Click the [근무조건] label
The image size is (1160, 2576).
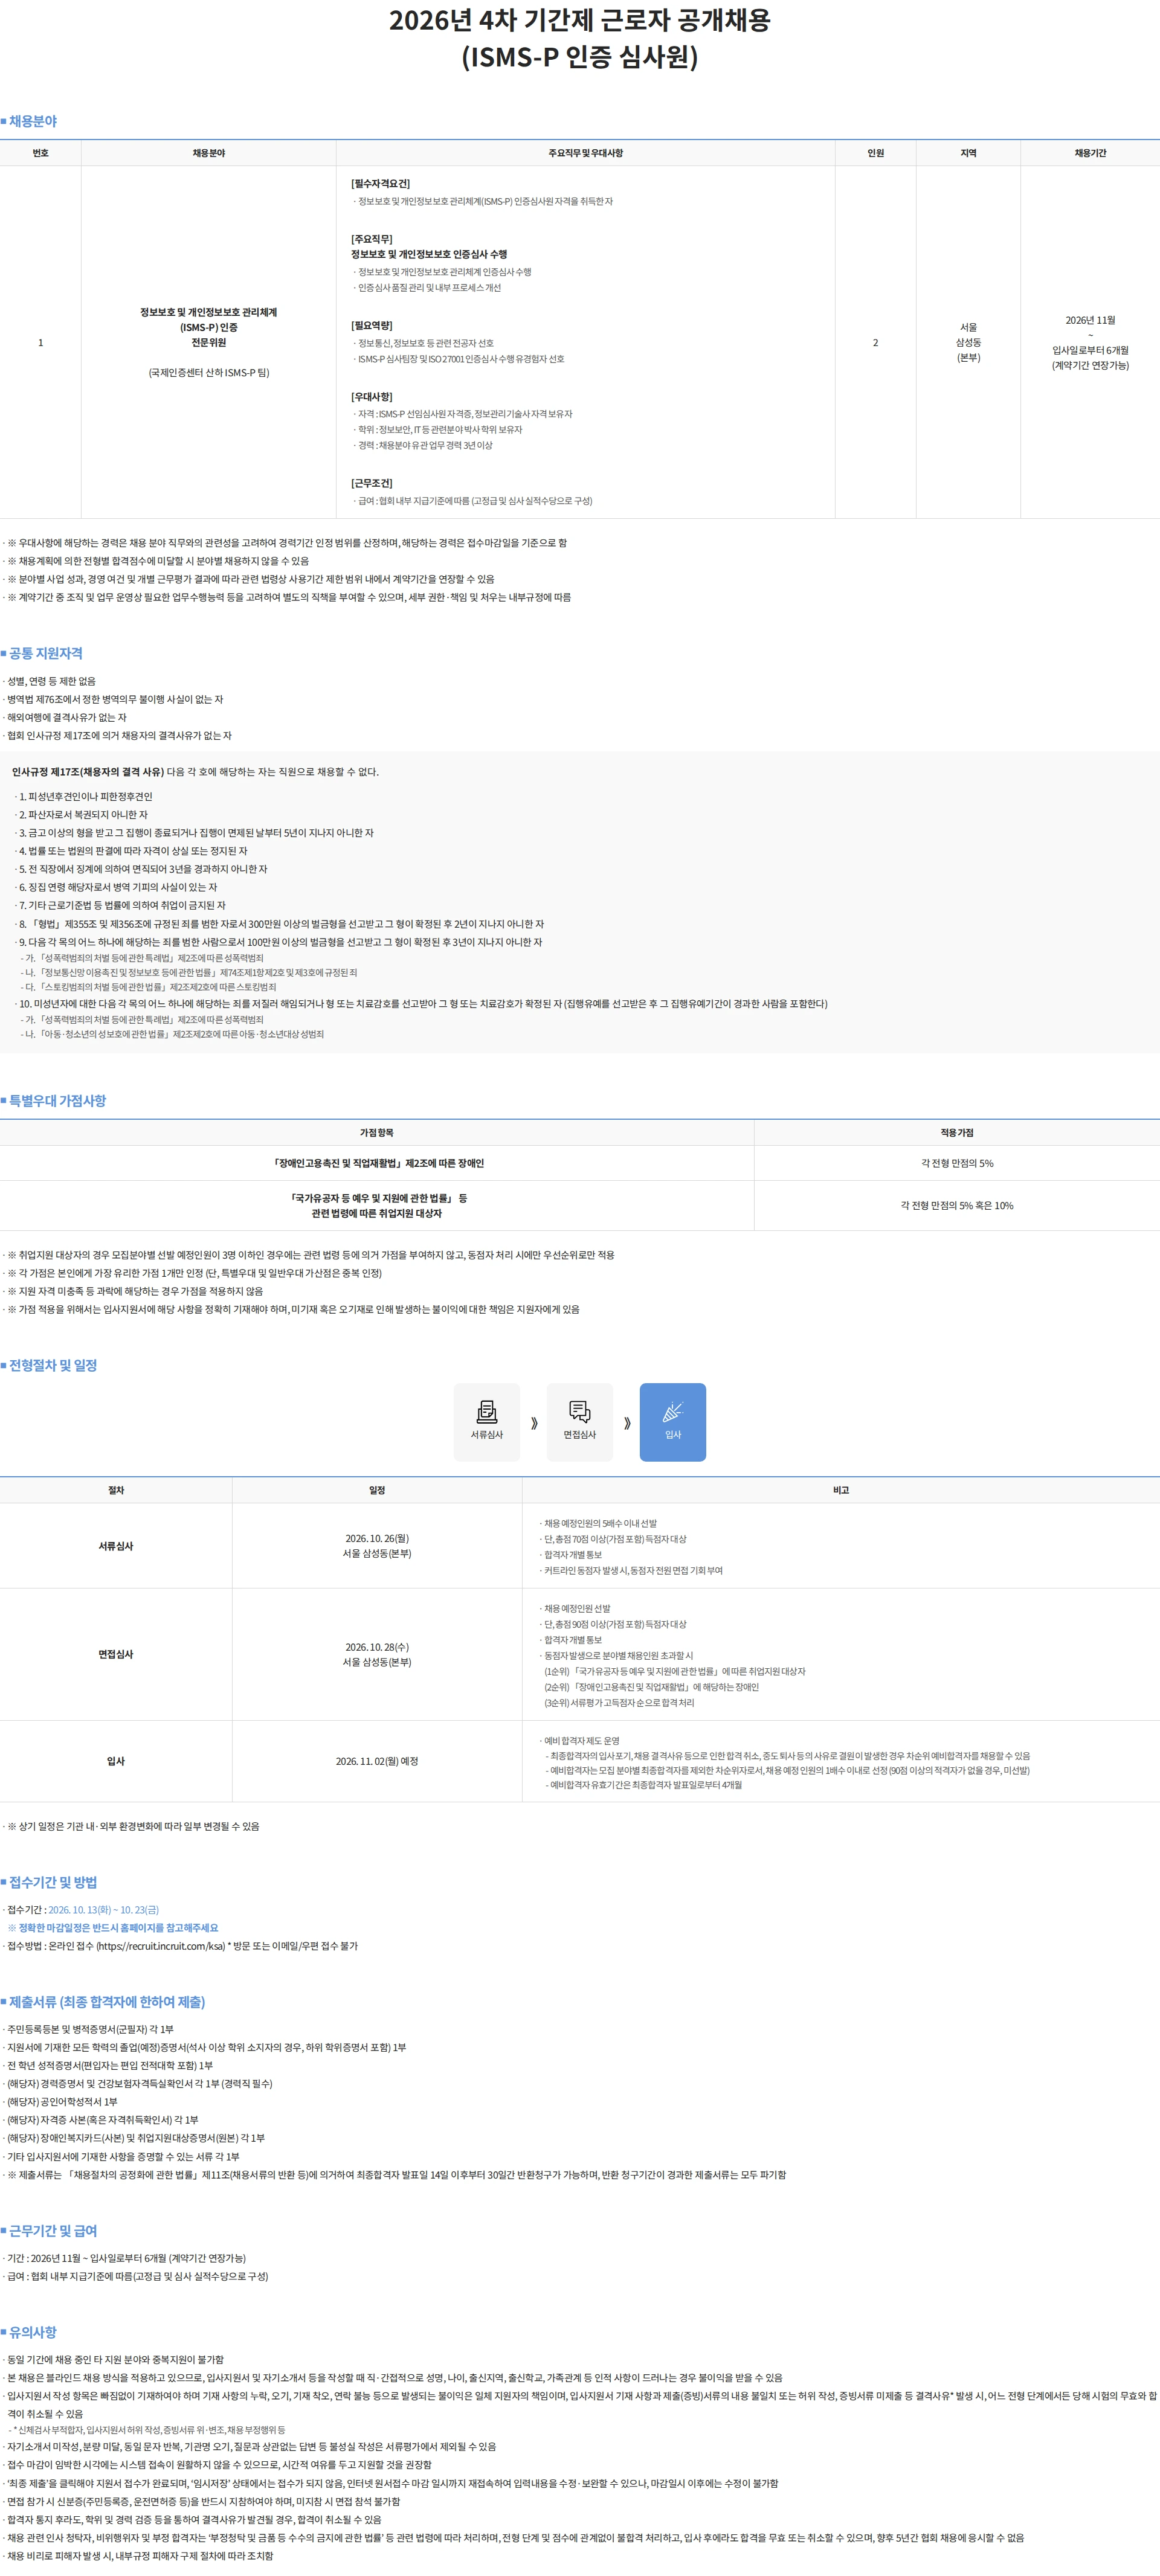click(x=371, y=483)
